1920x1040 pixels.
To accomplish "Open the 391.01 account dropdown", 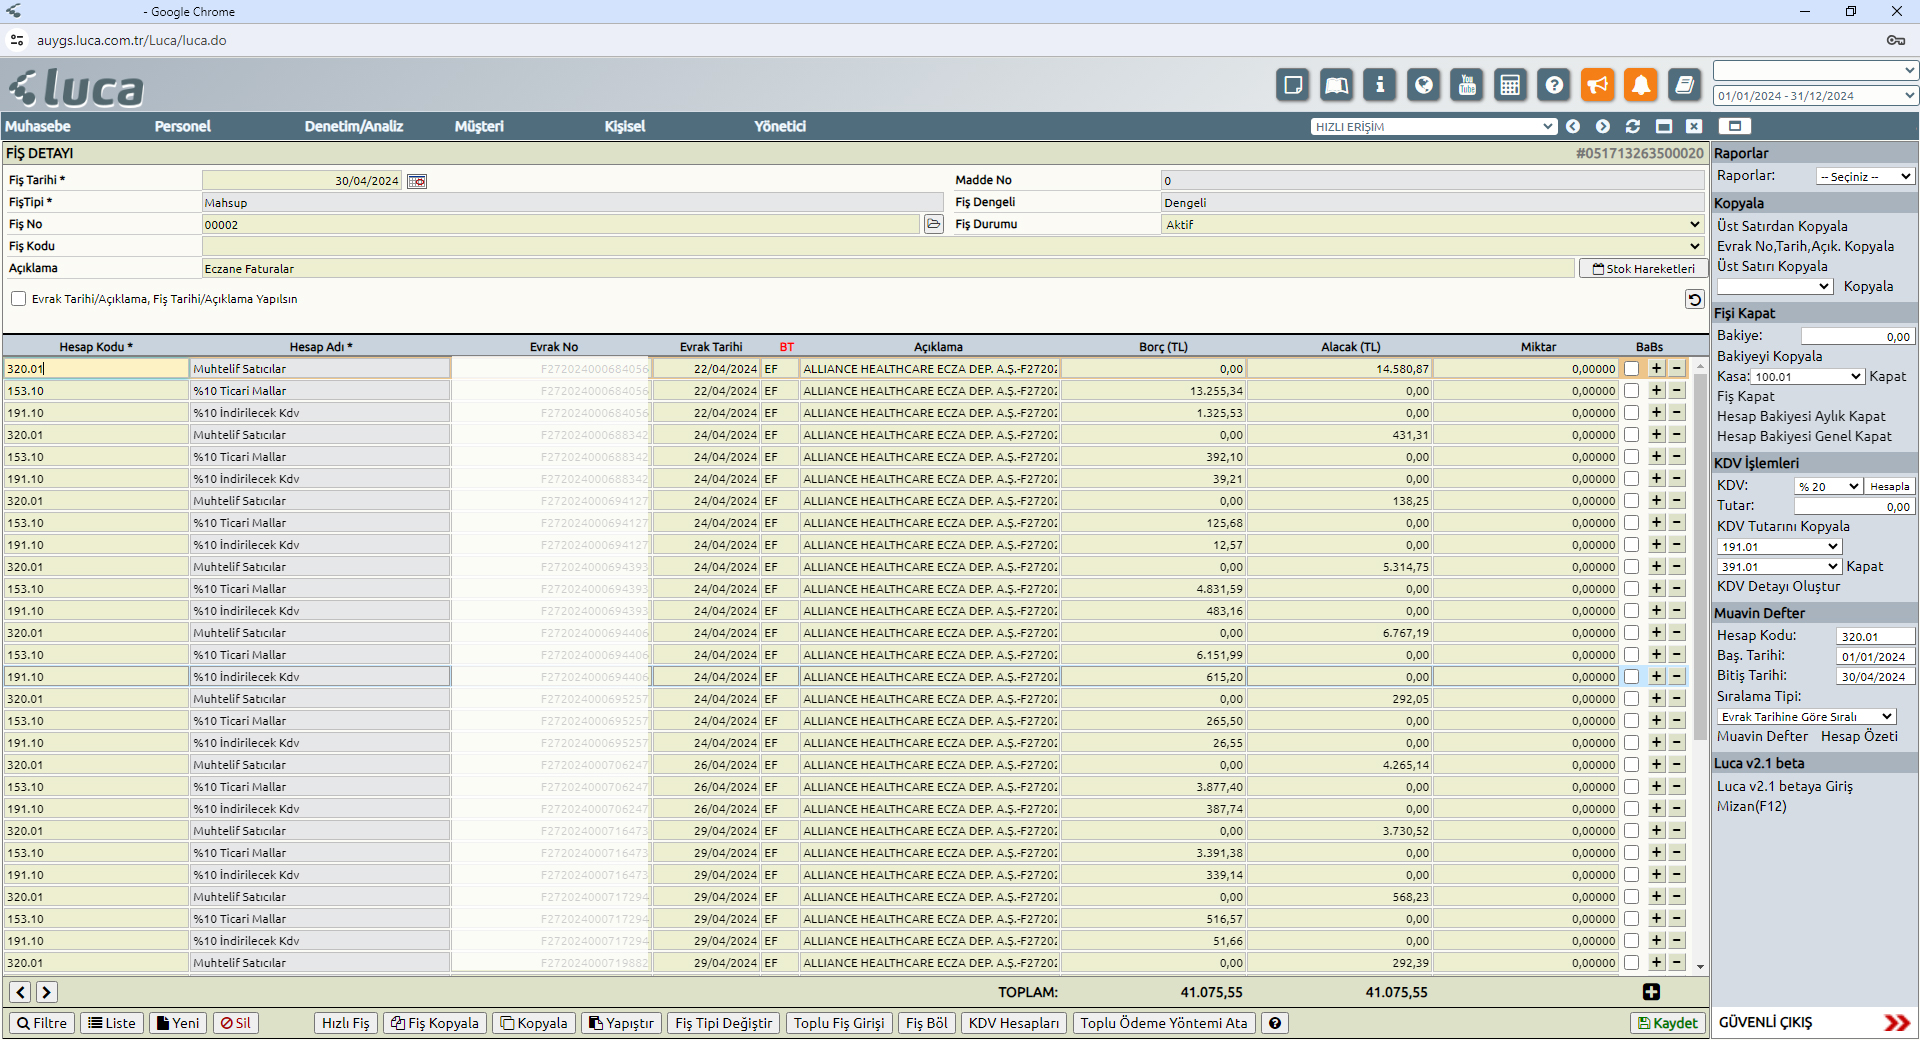I will [x=1779, y=566].
